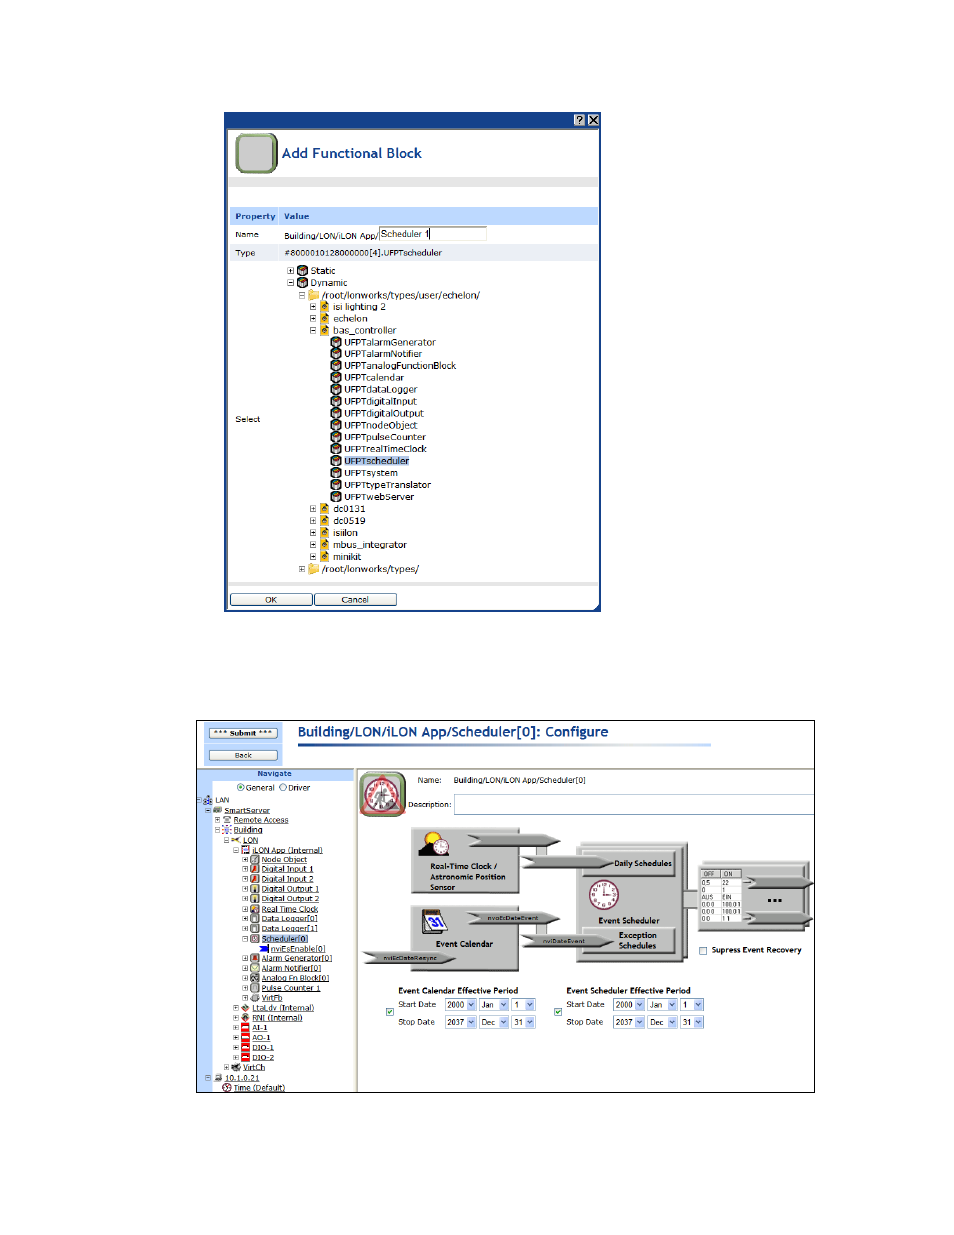954x1235 pixels.
Task: Click the UFPTalarmGenerator block icon
Action: tap(336, 342)
